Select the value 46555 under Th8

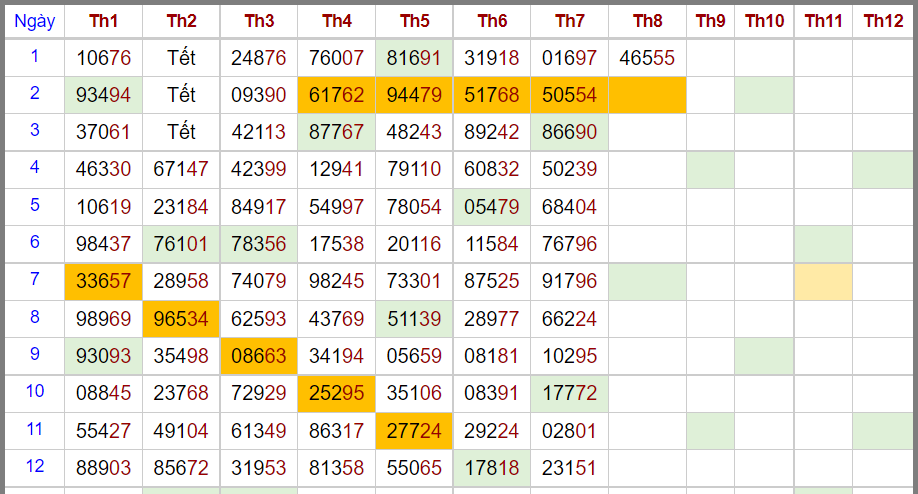[x=647, y=58]
